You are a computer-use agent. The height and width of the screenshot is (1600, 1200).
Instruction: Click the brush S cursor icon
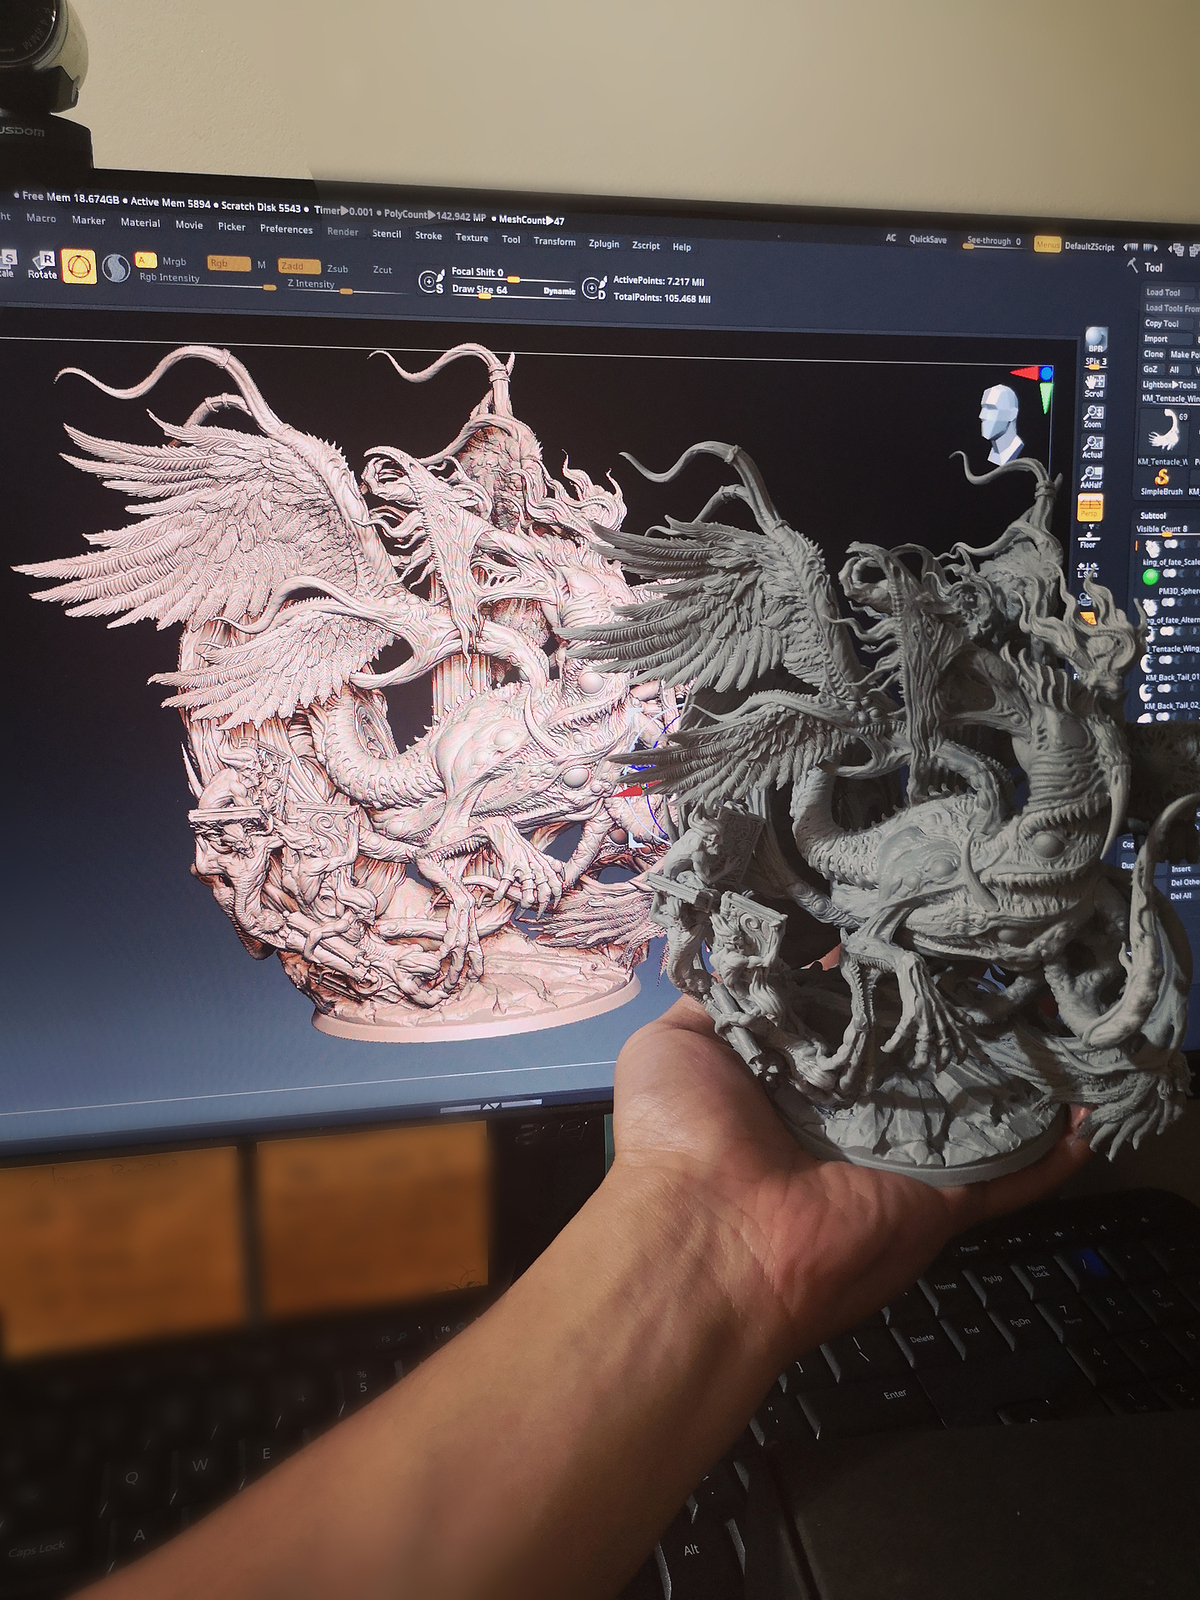pyautogui.click(x=431, y=282)
